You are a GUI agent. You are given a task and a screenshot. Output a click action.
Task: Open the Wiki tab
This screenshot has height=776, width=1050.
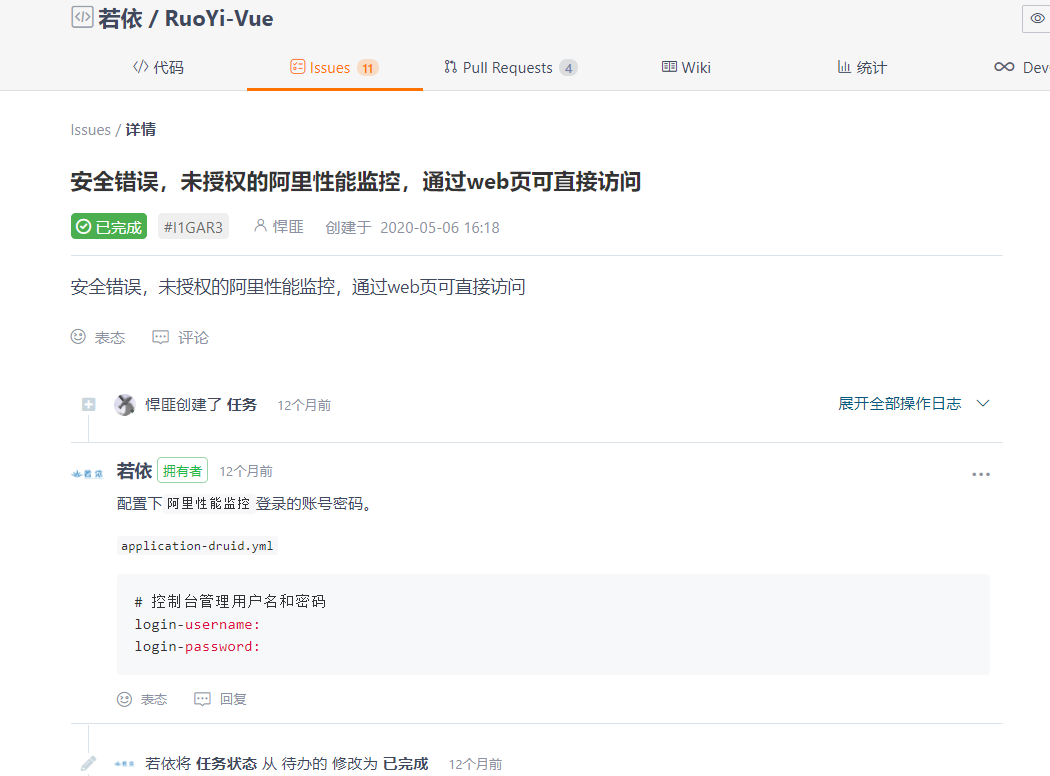click(x=686, y=68)
